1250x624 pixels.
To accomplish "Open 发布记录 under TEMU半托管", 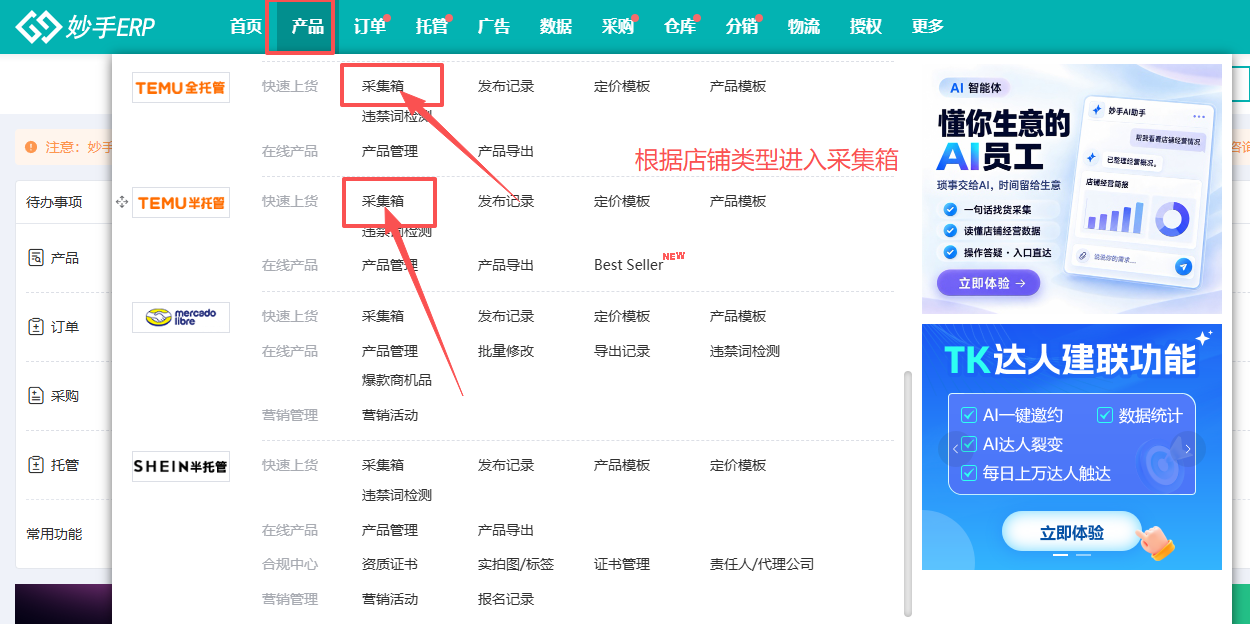I will click(506, 201).
